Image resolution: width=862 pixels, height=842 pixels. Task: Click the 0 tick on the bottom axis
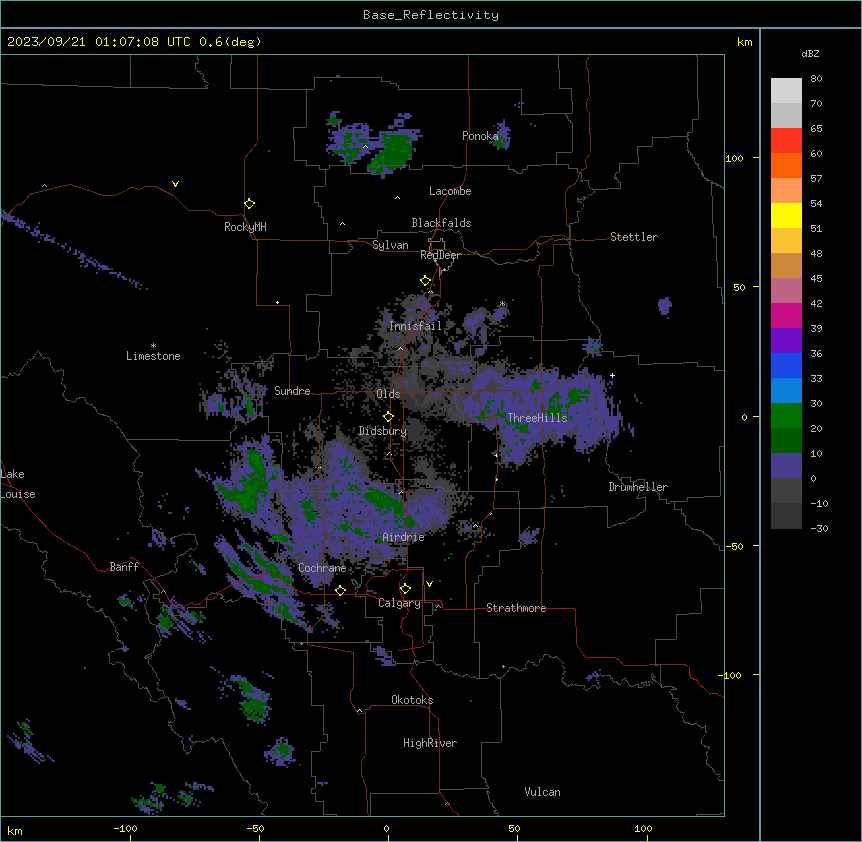(386, 828)
